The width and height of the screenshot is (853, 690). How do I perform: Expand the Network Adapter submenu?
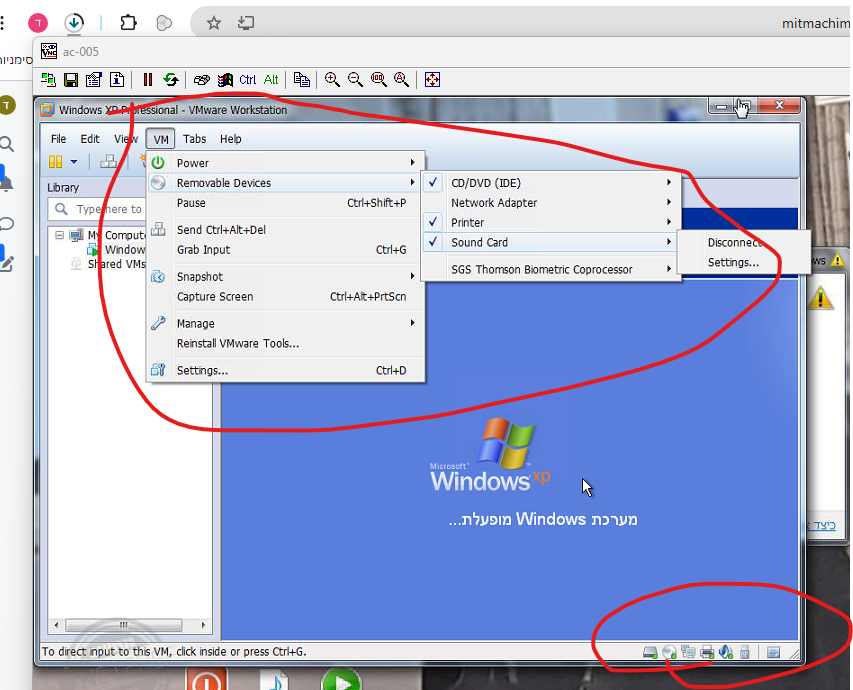pos(550,202)
